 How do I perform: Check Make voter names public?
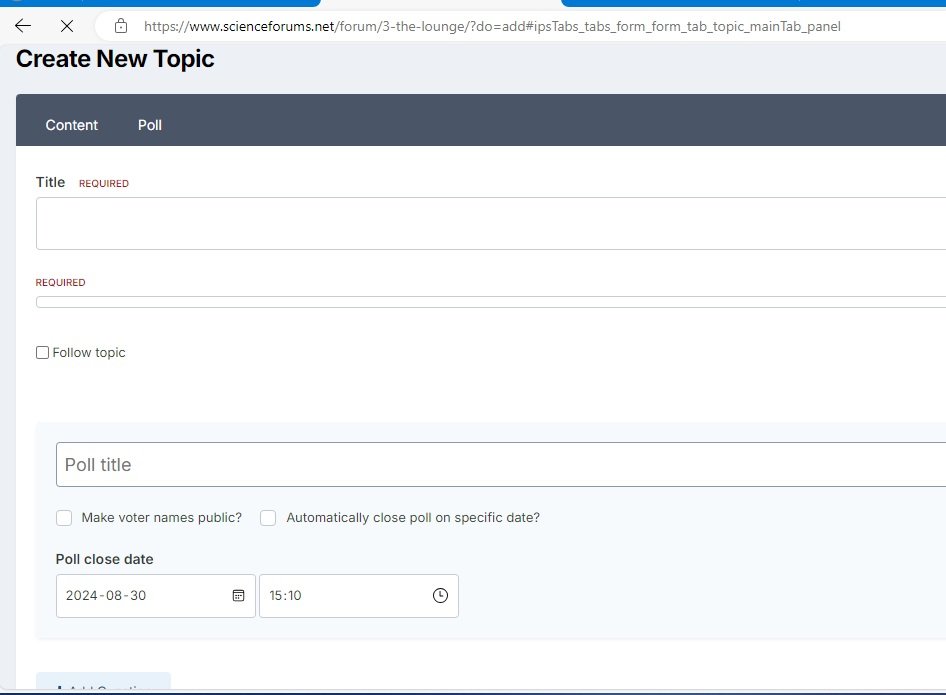[64, 518]
